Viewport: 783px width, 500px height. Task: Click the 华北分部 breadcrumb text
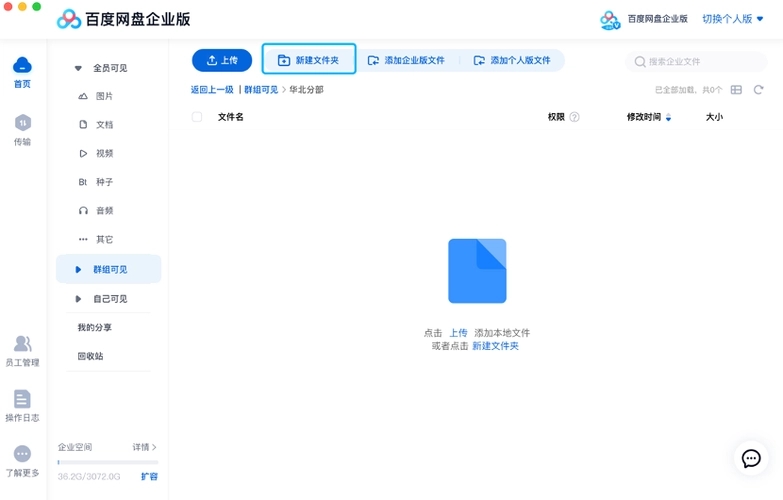(x=306, y=90)
